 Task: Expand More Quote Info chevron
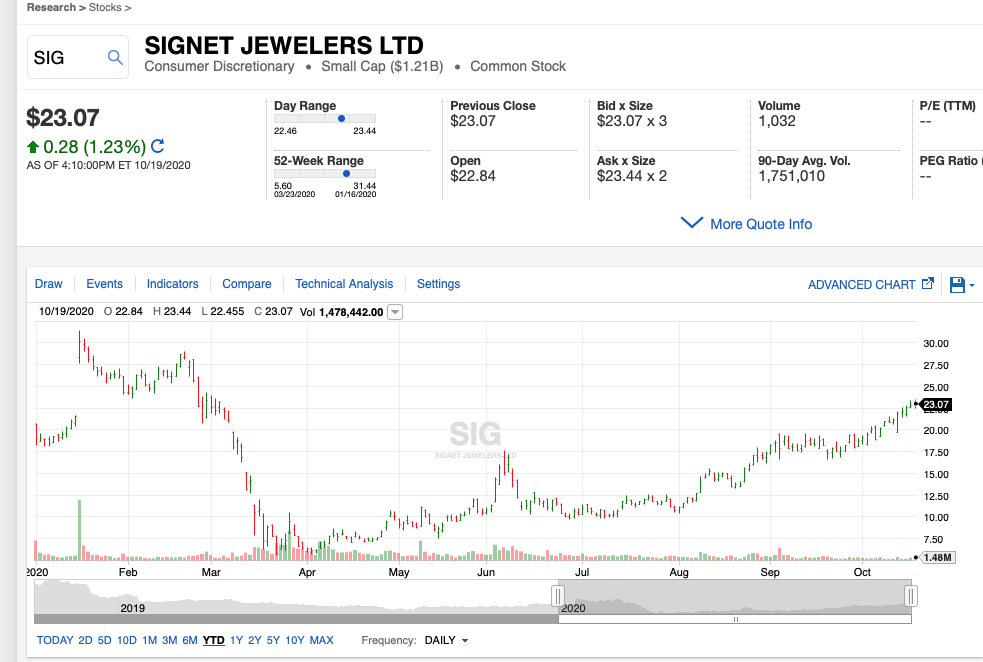[x=691, y=223]
